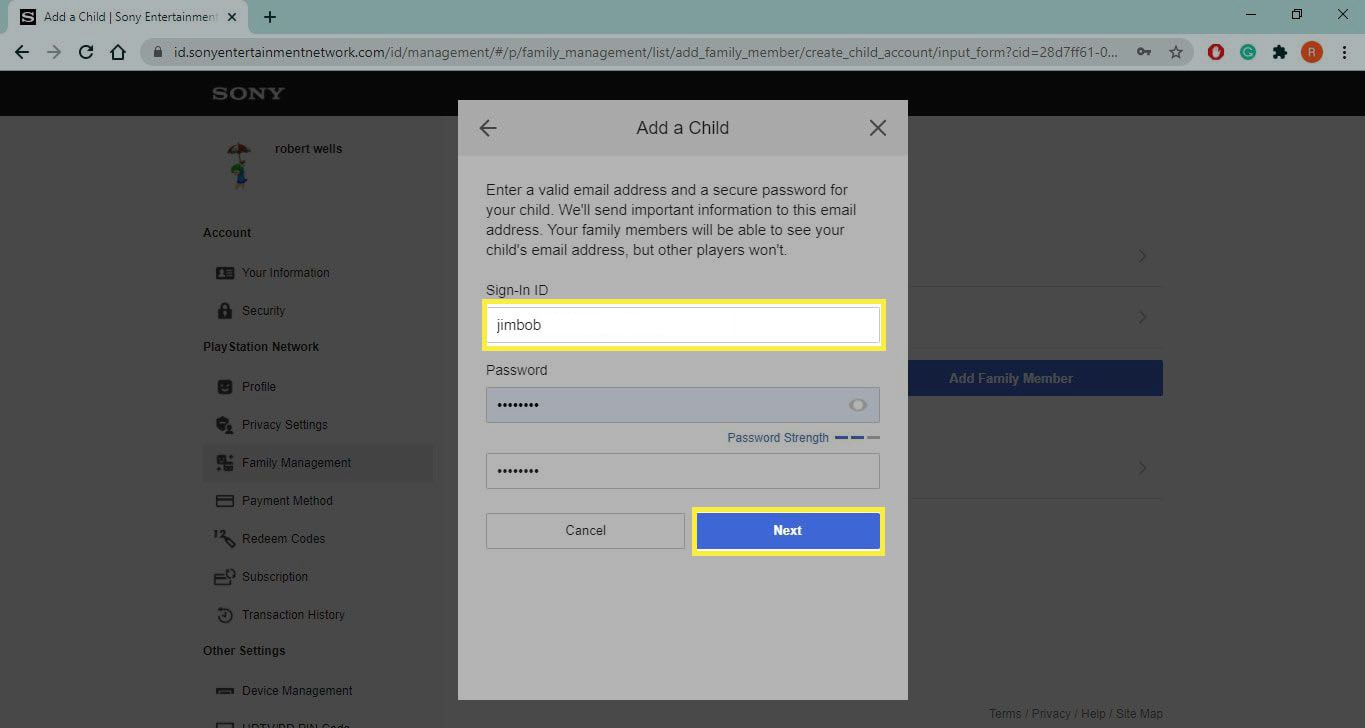
Task: Click the blue Next button
Action: (x=787, y=531)
